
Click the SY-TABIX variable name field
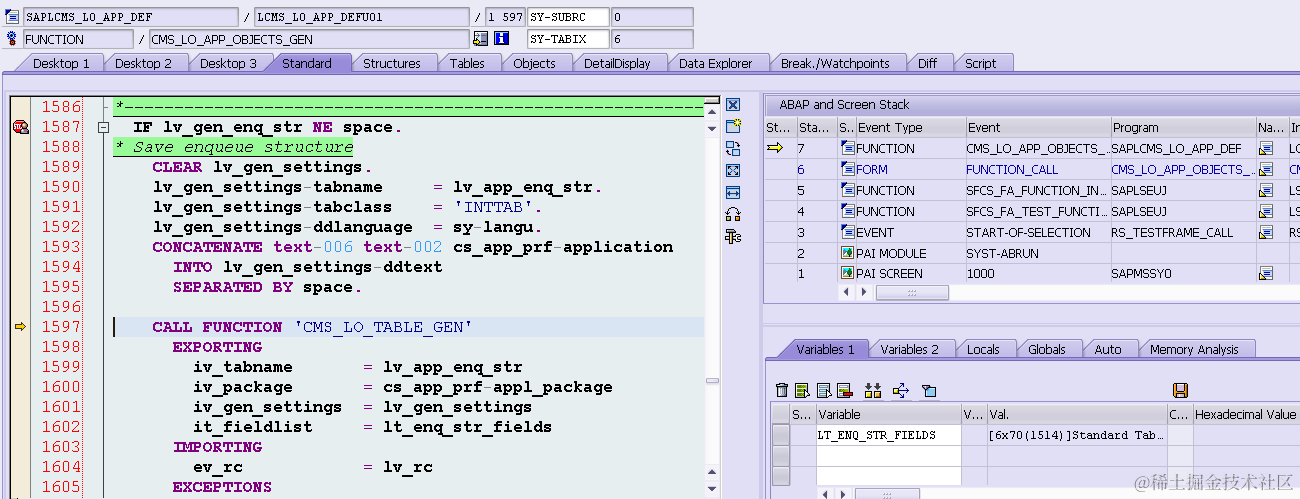568,39
